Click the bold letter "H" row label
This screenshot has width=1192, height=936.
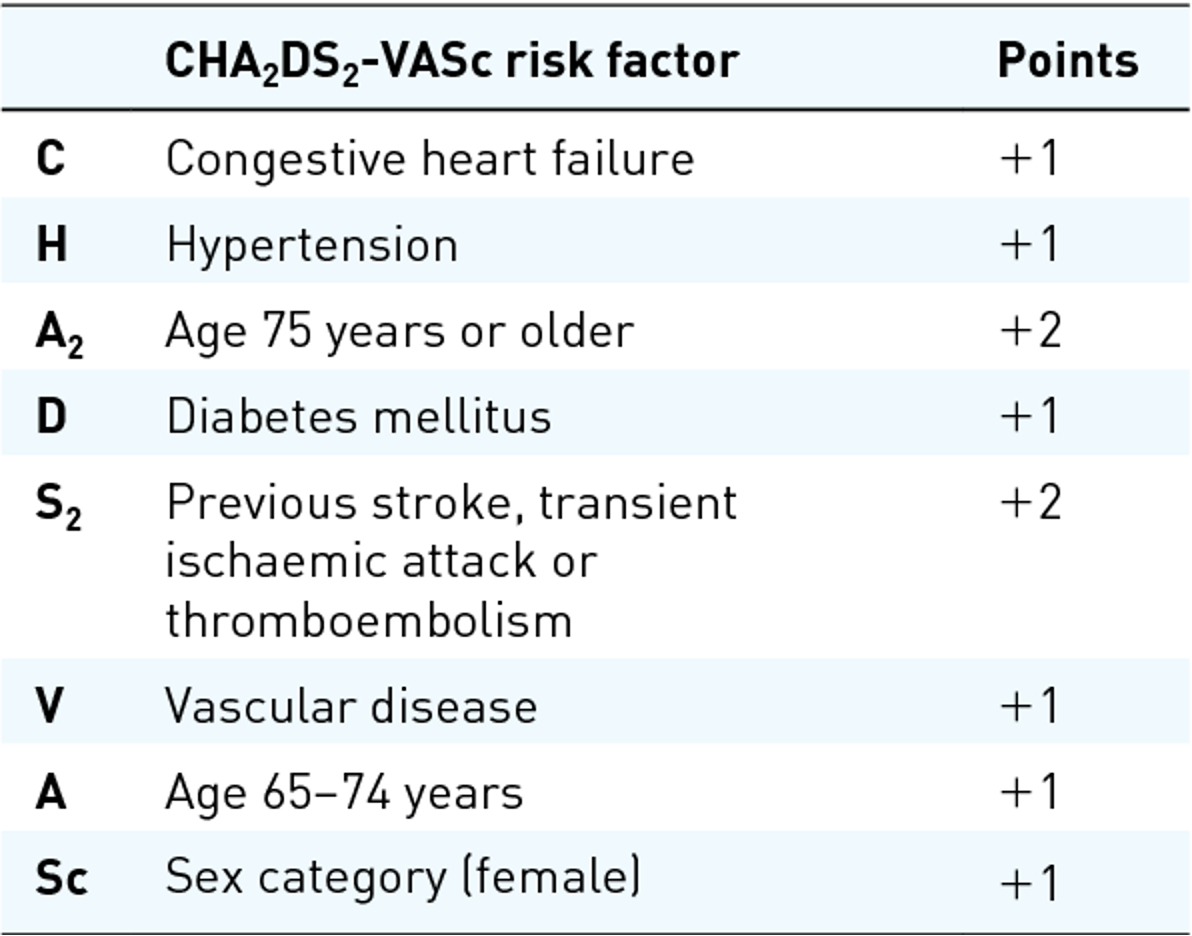51,245
